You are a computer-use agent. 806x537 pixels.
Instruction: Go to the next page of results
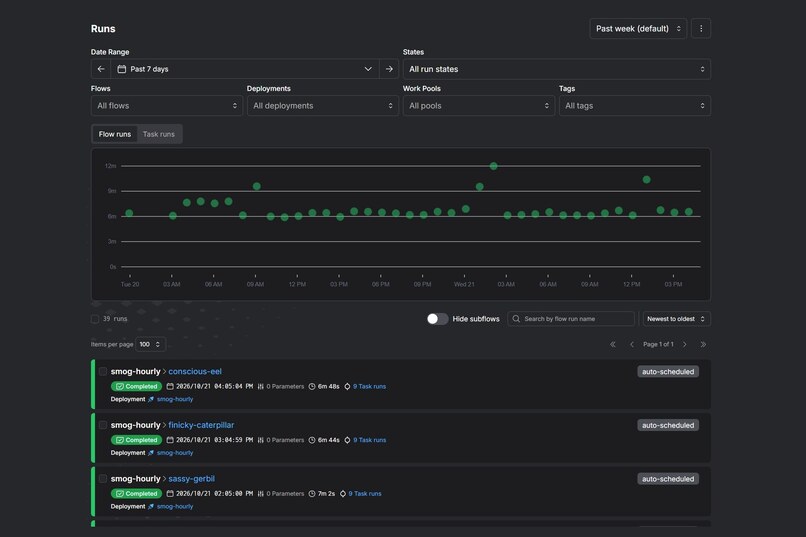685,344
